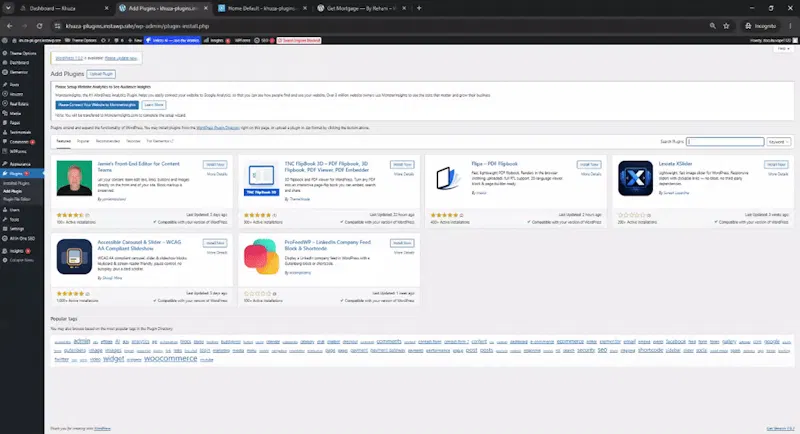Viewport: 800px width, 434px height.
Task: Install Accessible Carousel & Slider plugin
Action: [x=215, y=243]
